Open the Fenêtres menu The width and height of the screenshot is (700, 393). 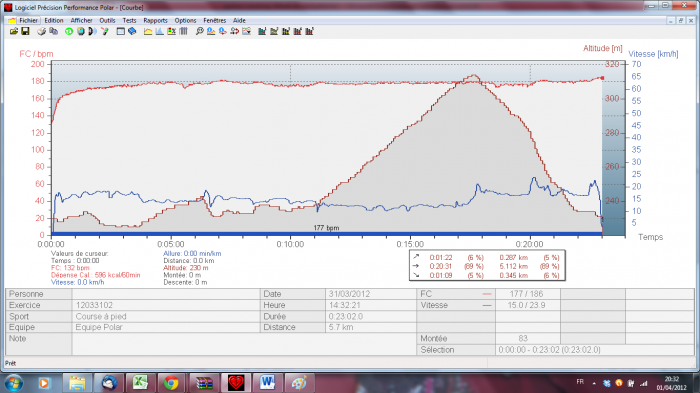[x=215, y=21]
